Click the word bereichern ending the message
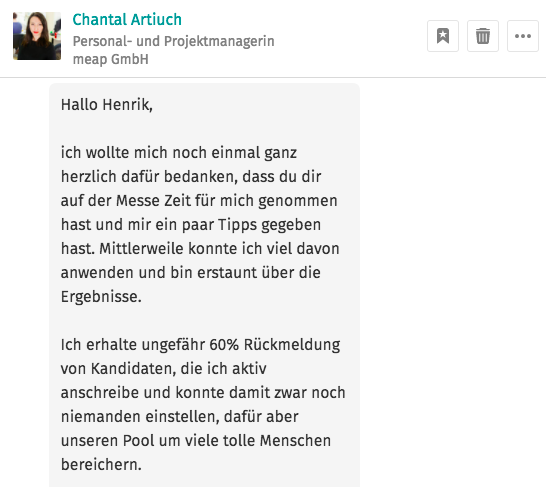 [101, 464]
